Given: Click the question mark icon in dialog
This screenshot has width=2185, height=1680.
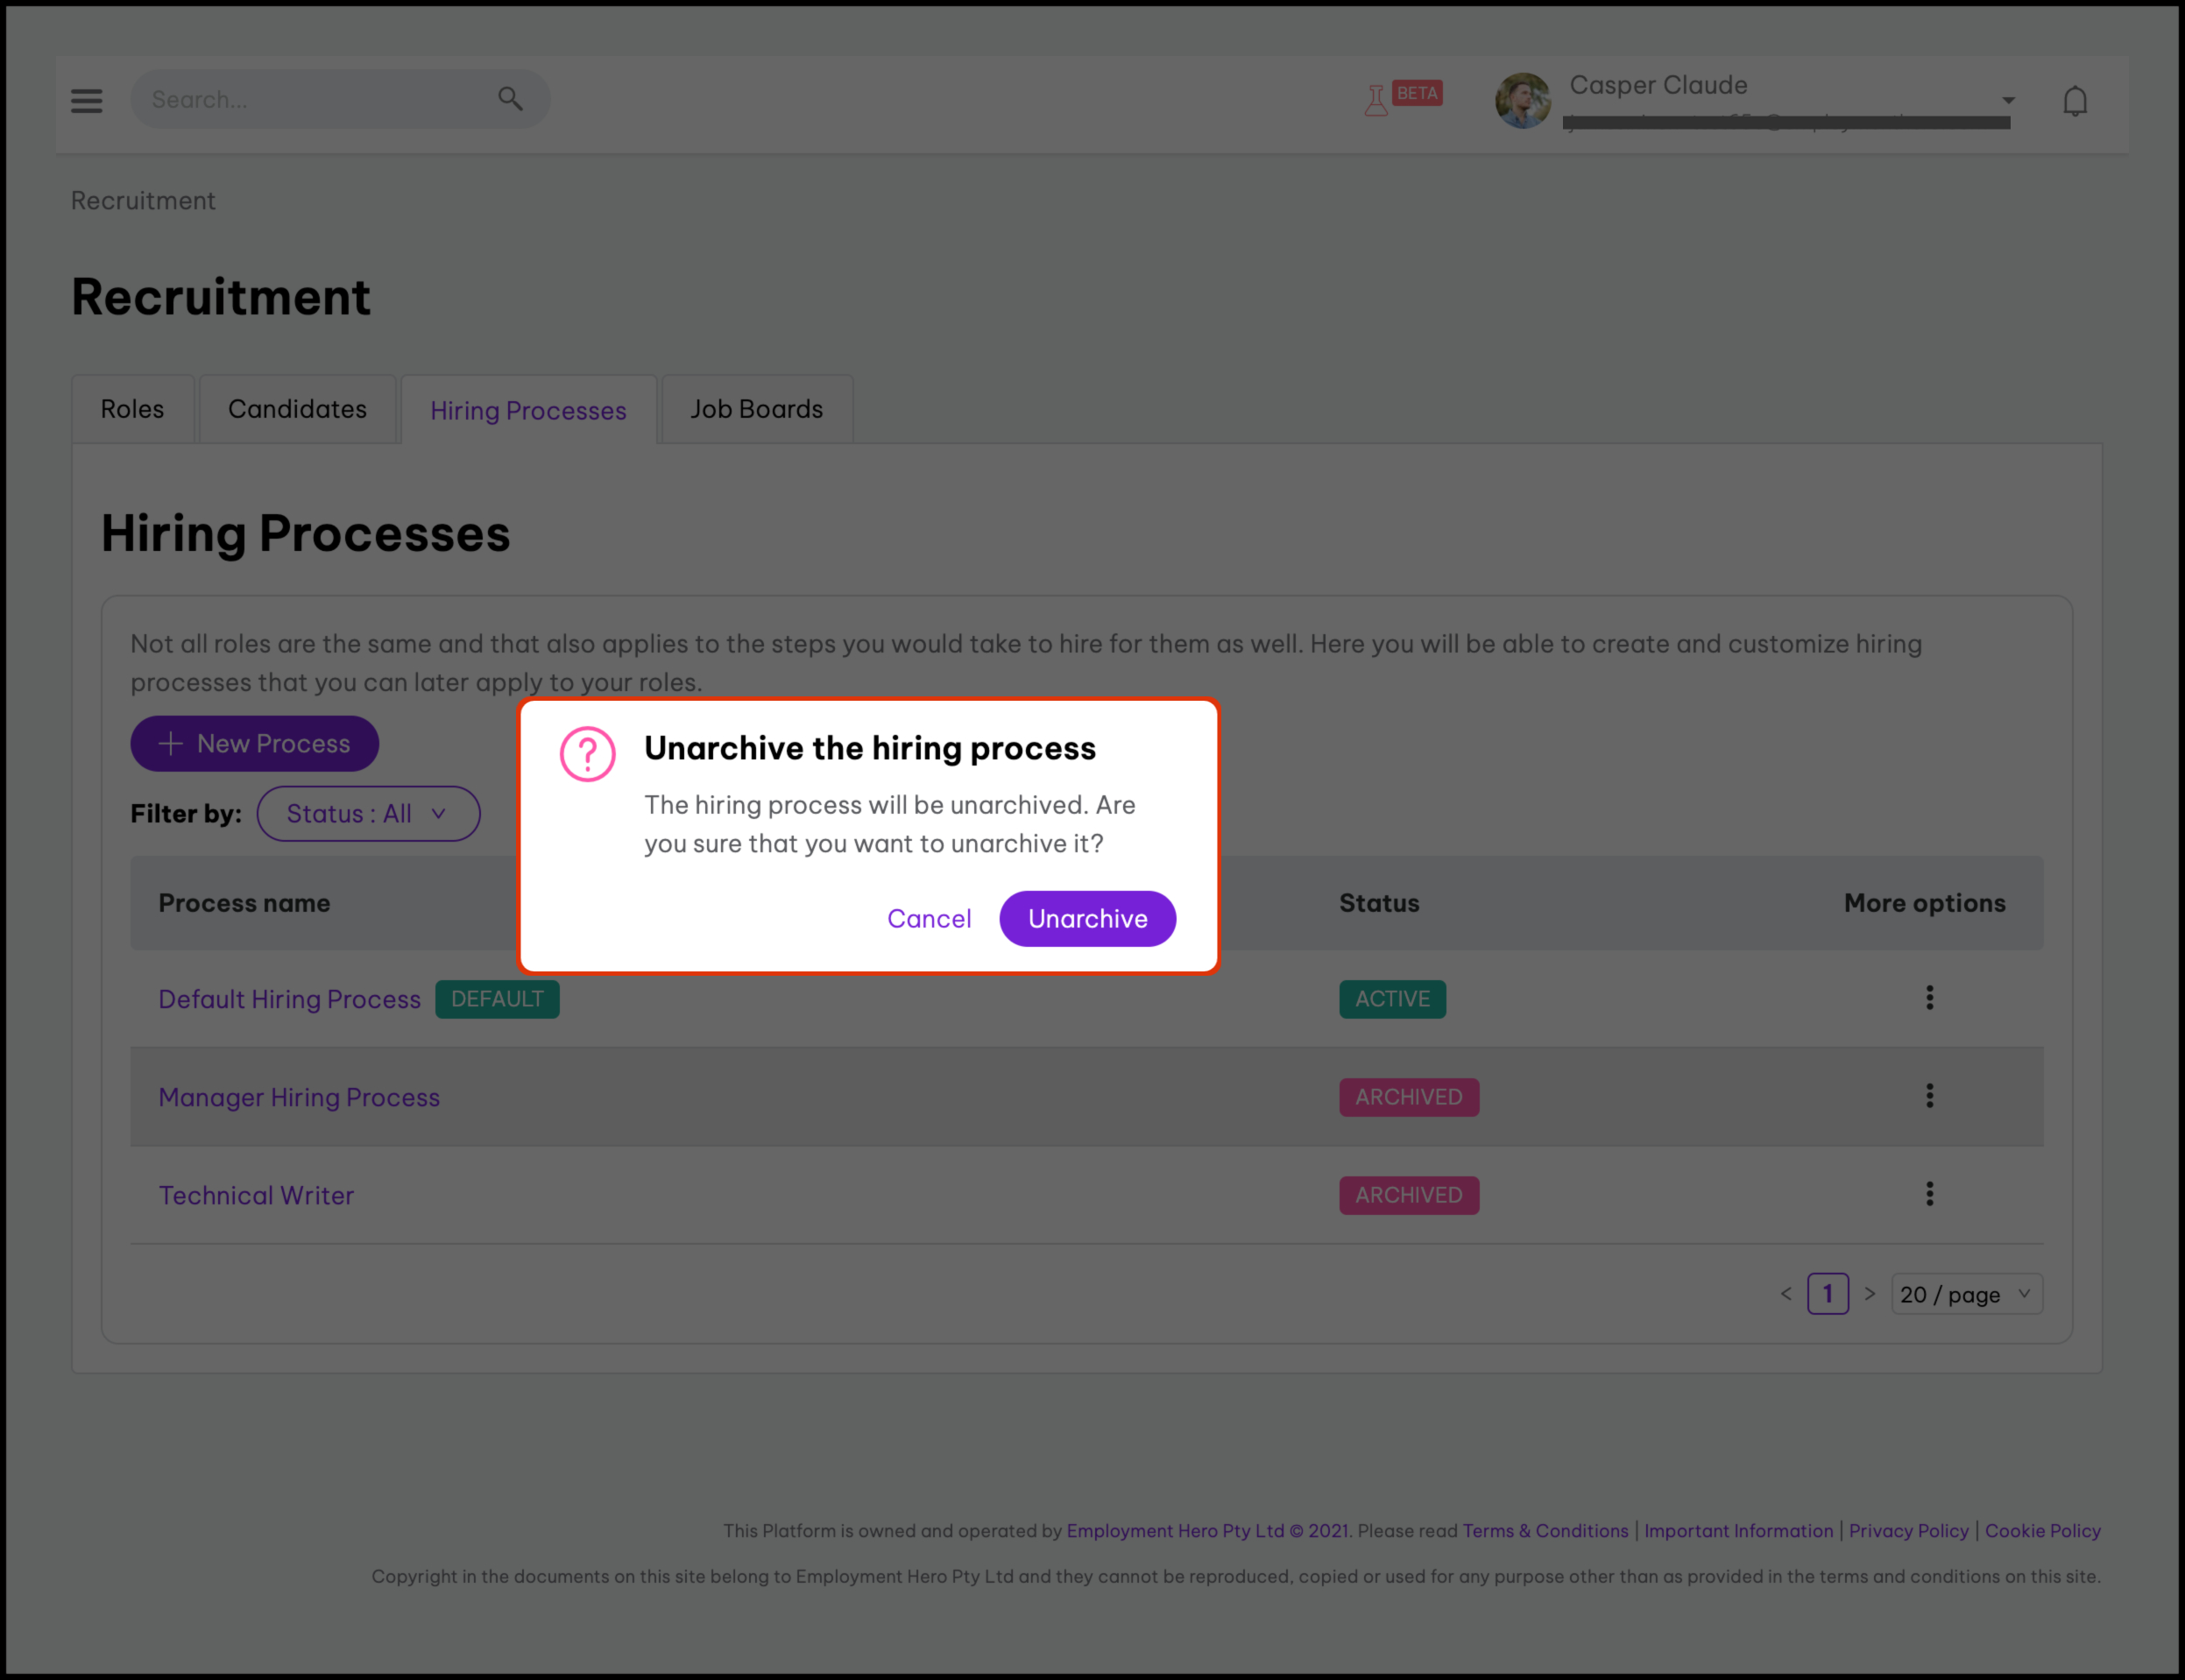Looking at the screenshot, I should 587,754.
